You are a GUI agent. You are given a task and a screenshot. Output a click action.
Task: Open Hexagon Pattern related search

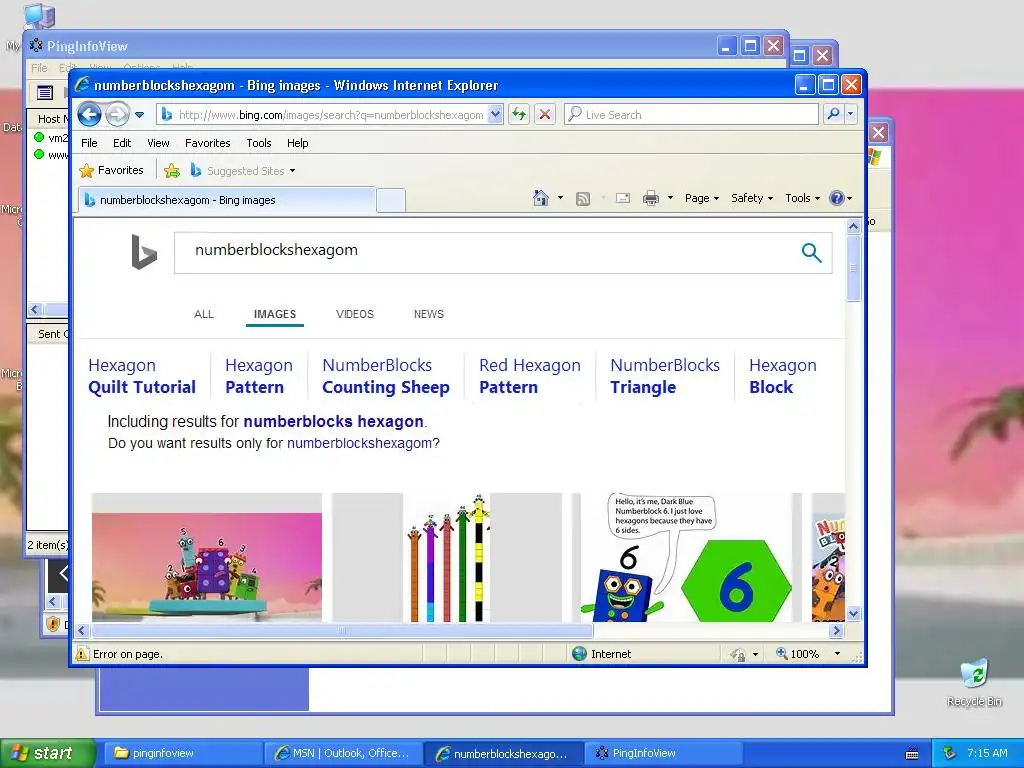pos(259,376)
